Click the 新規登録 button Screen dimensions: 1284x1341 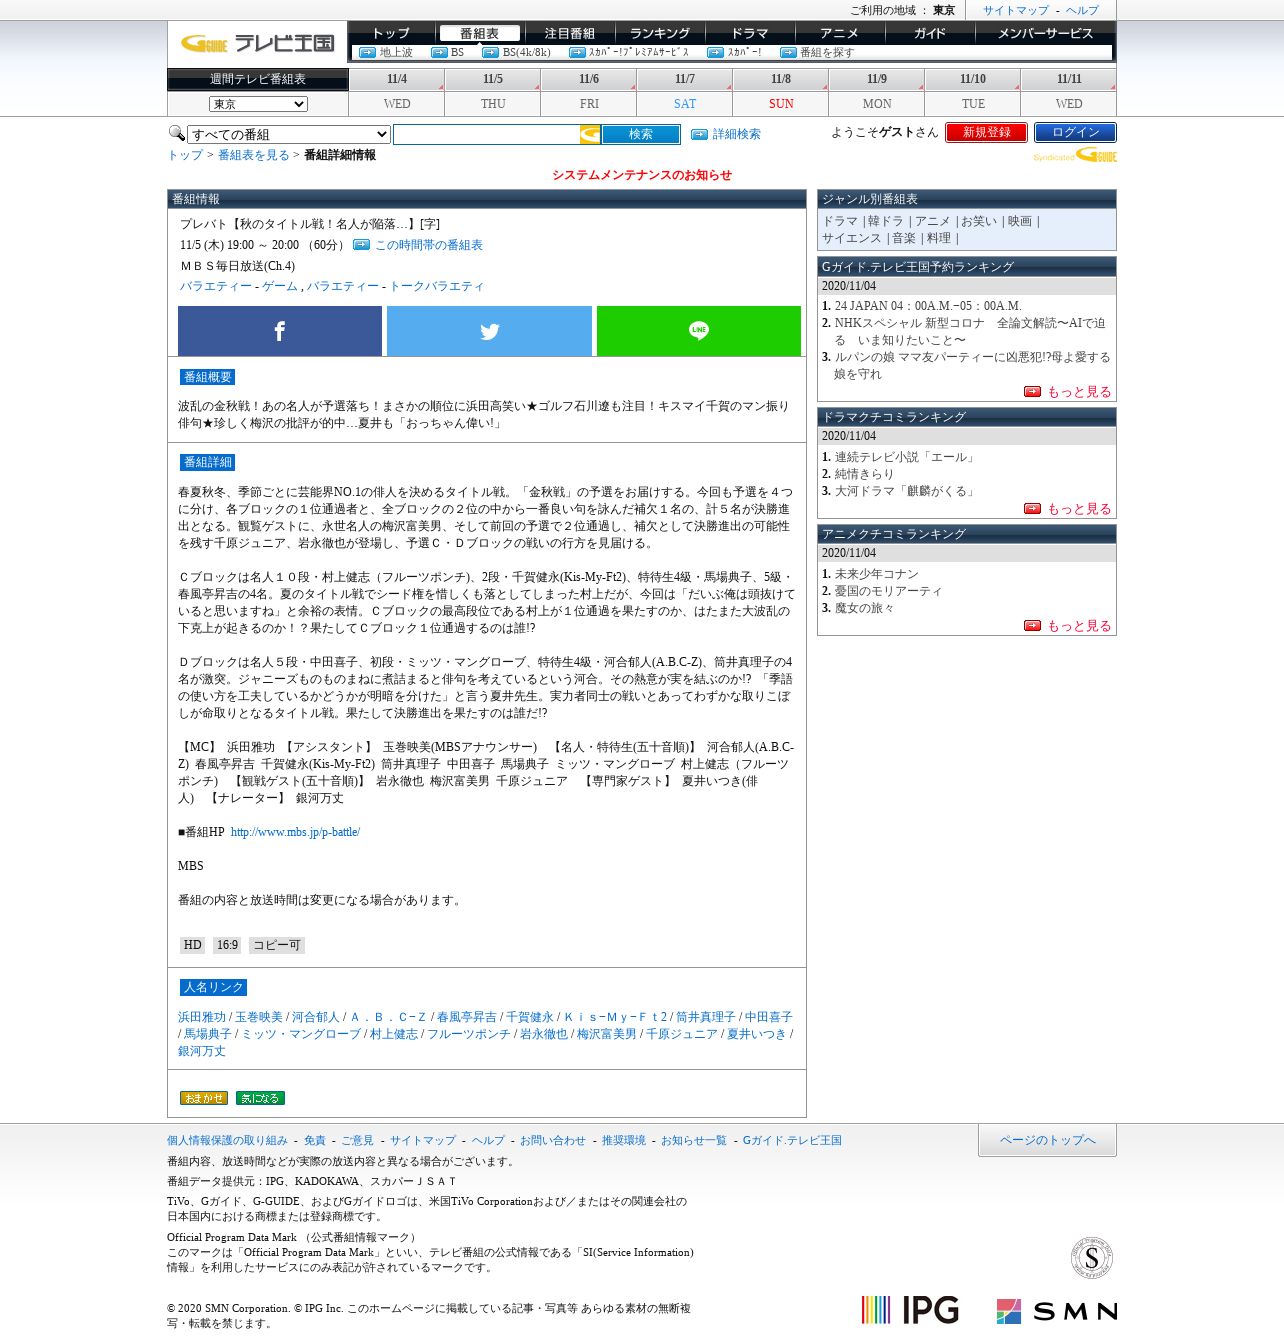coord(986,132)
